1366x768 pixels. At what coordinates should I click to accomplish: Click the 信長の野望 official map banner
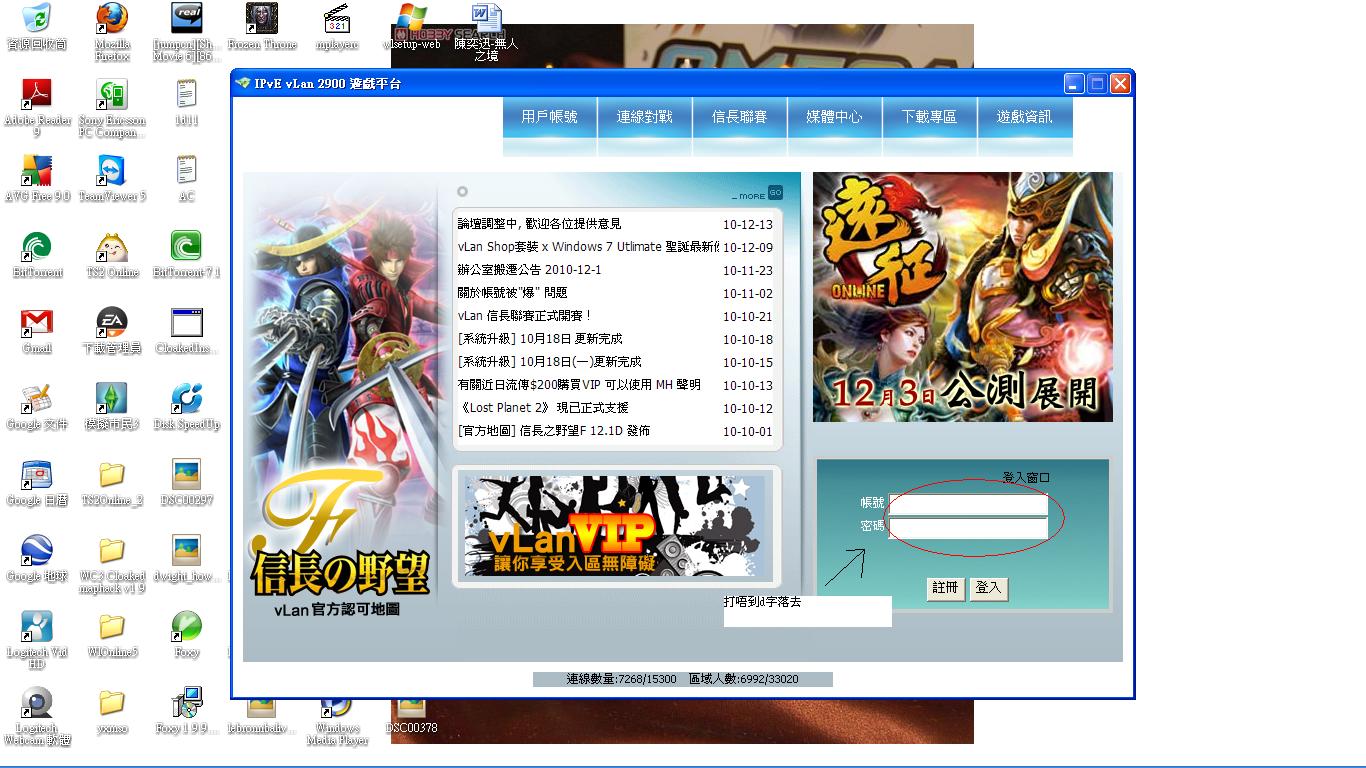[341, 397]
